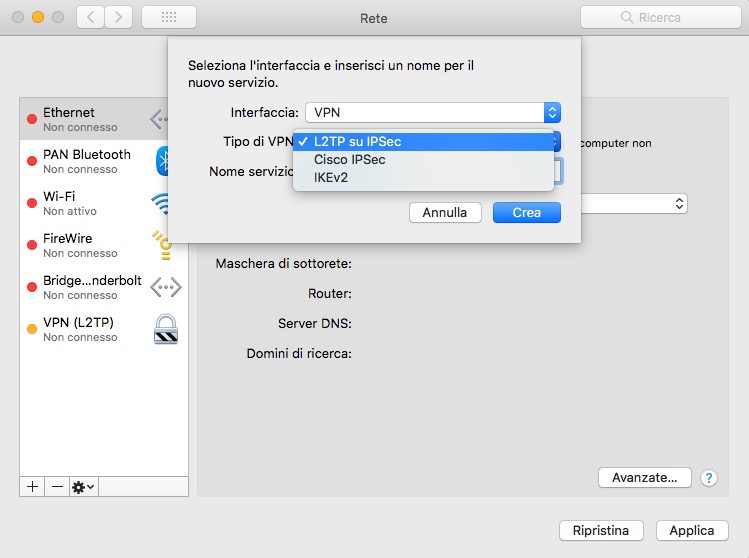Open the gear actions menu
749x558 pixels.
pyautogui.click(x=83, y=486)
